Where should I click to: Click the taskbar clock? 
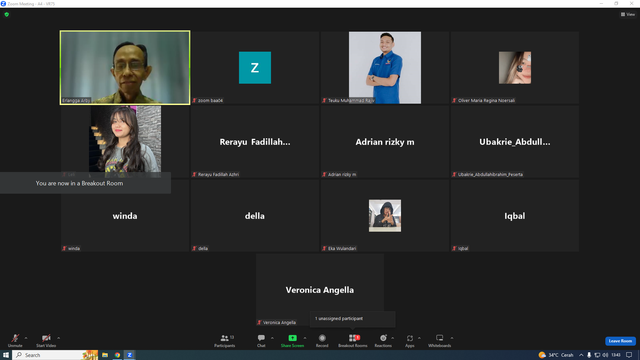(616, 355)
